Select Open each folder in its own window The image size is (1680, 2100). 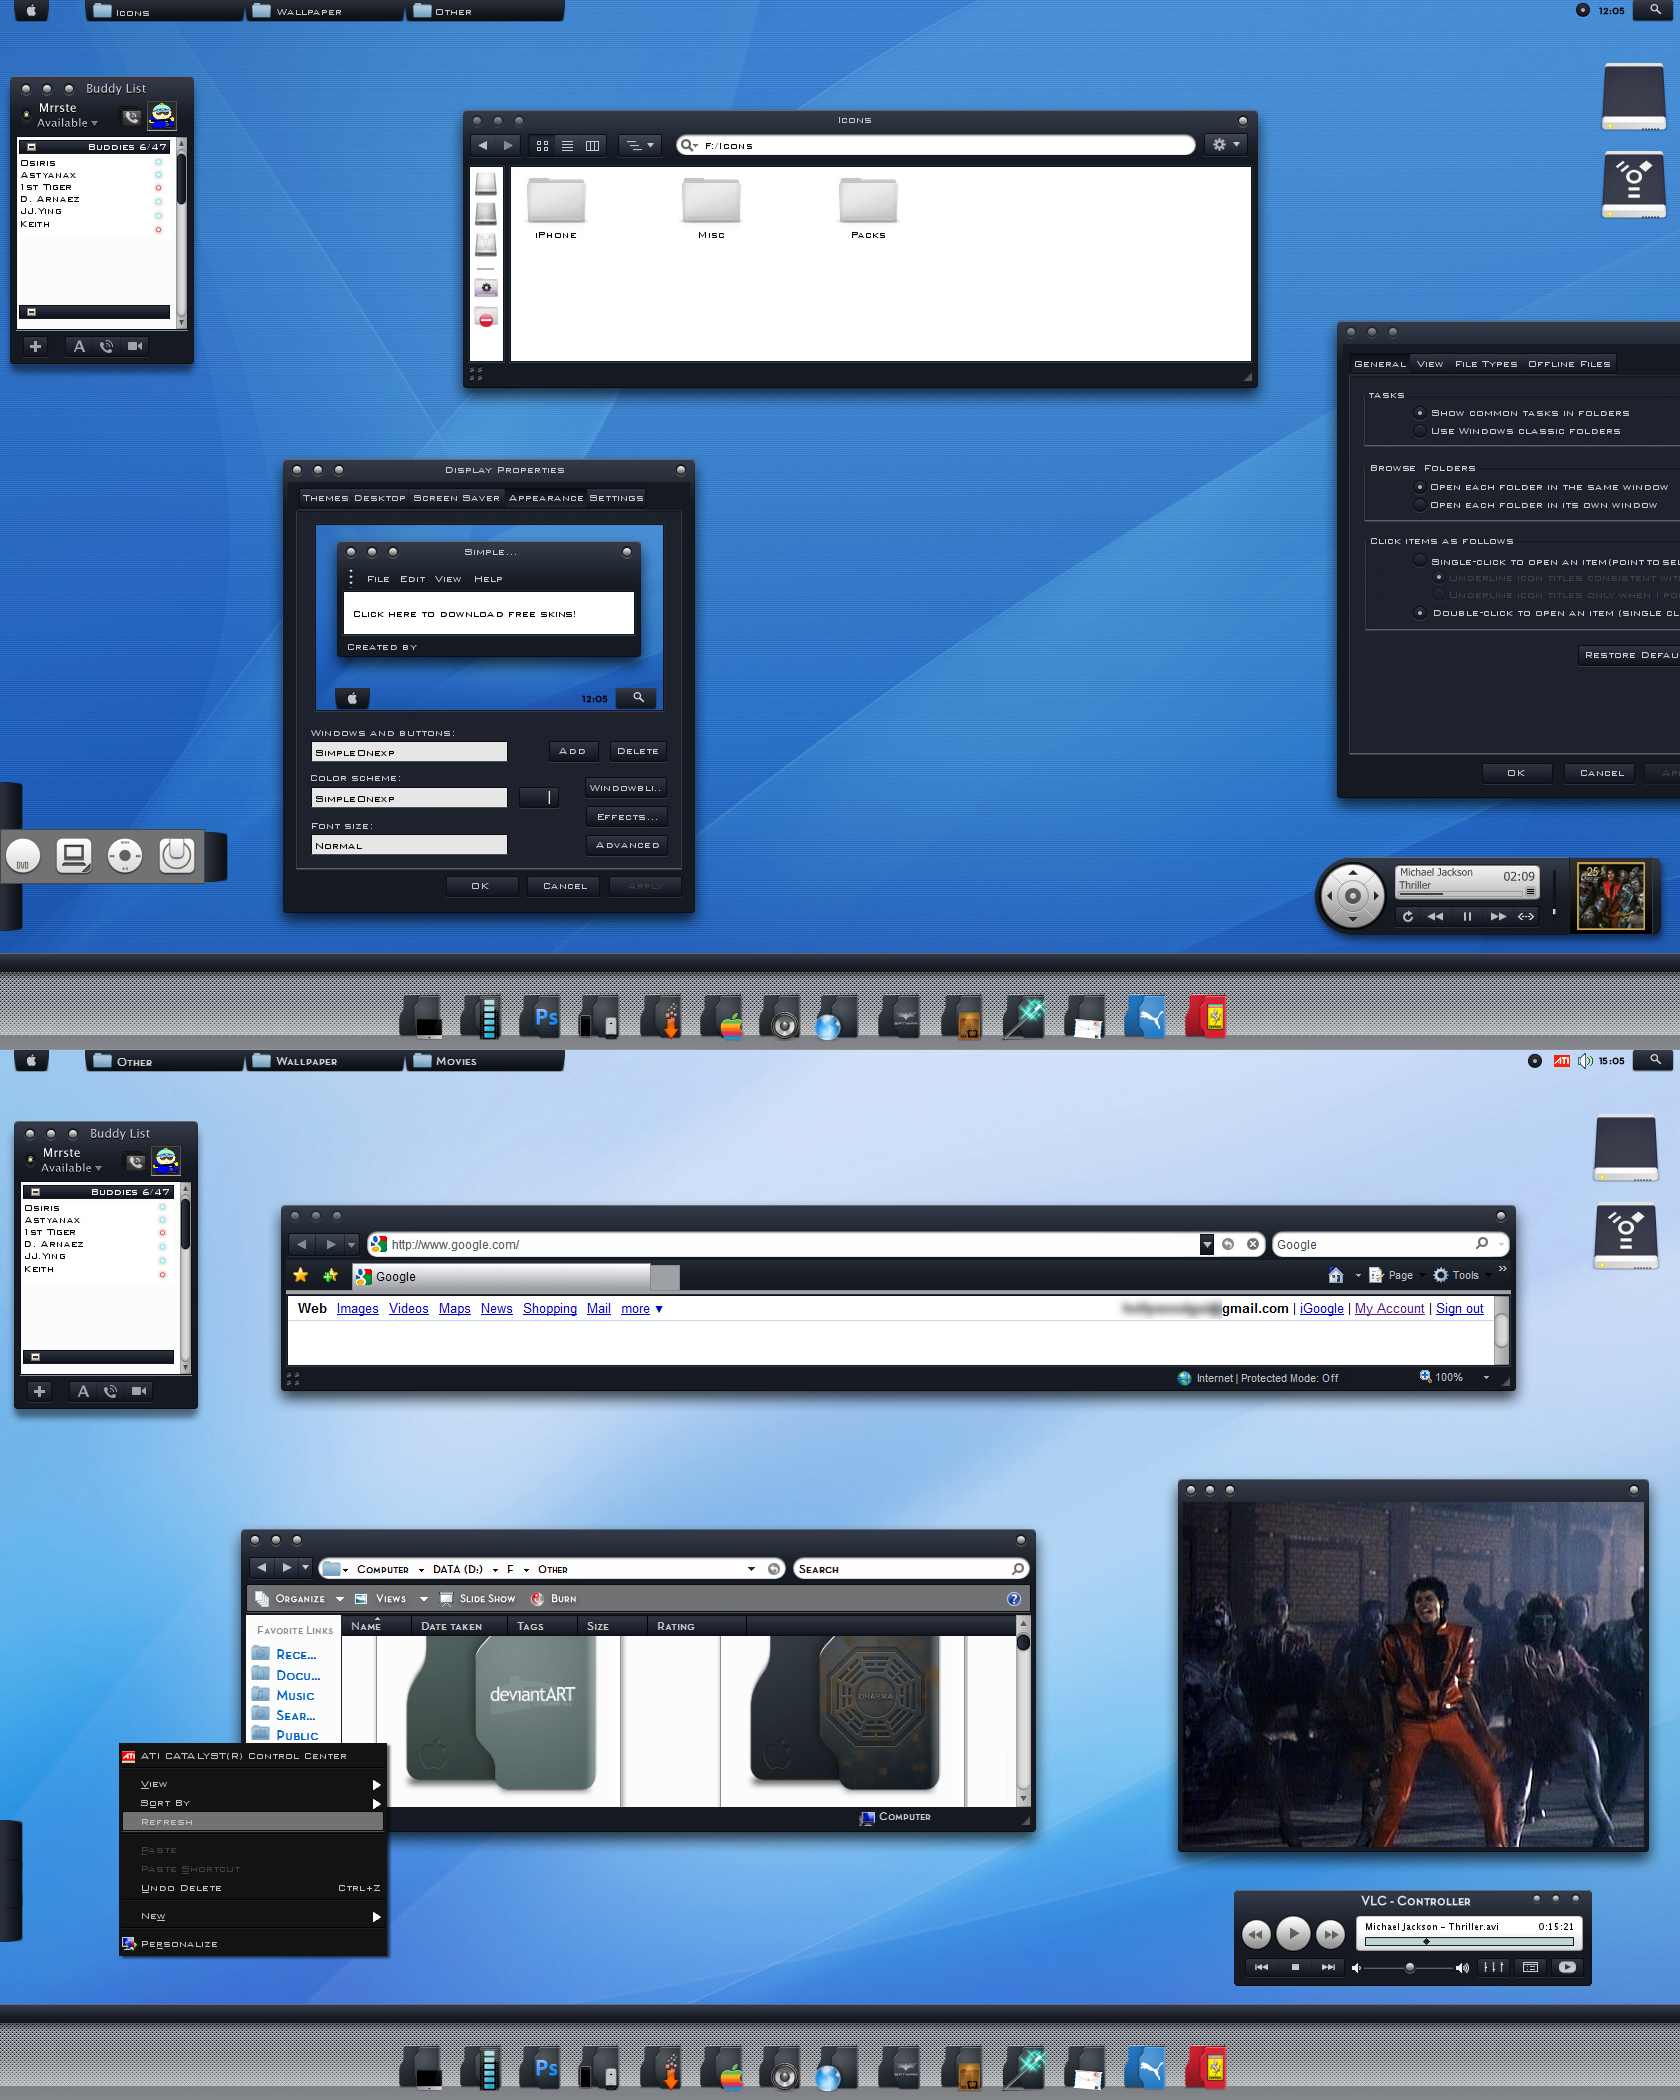point(1419,505)
